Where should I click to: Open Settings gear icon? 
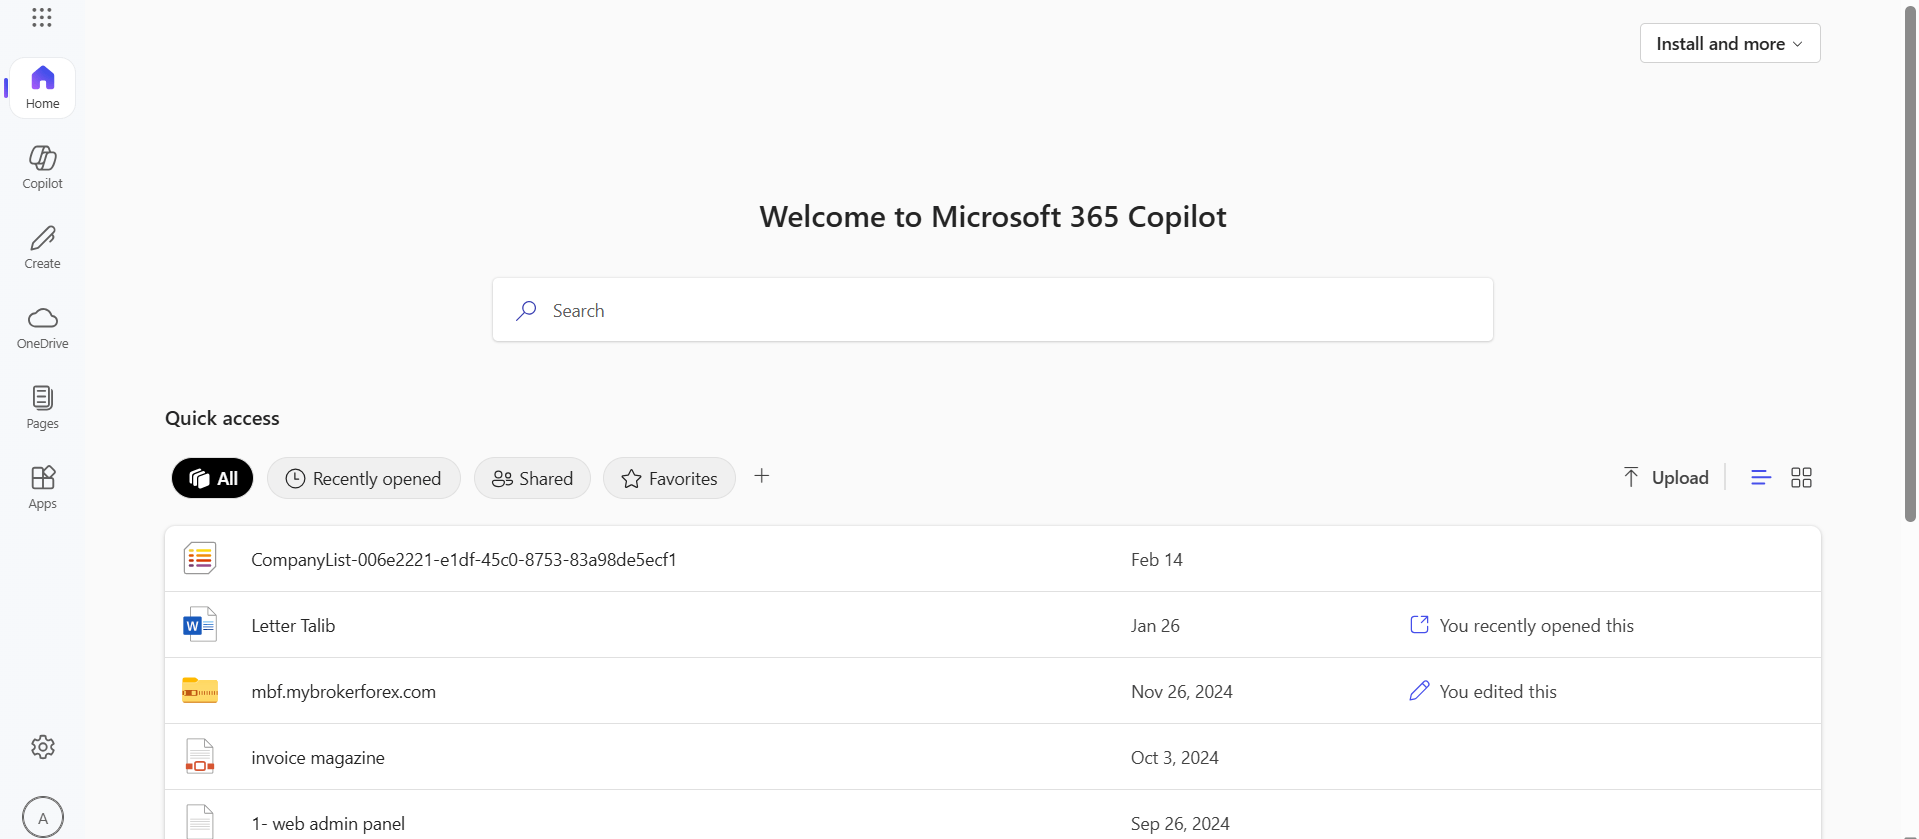click(x=43, y=747)
